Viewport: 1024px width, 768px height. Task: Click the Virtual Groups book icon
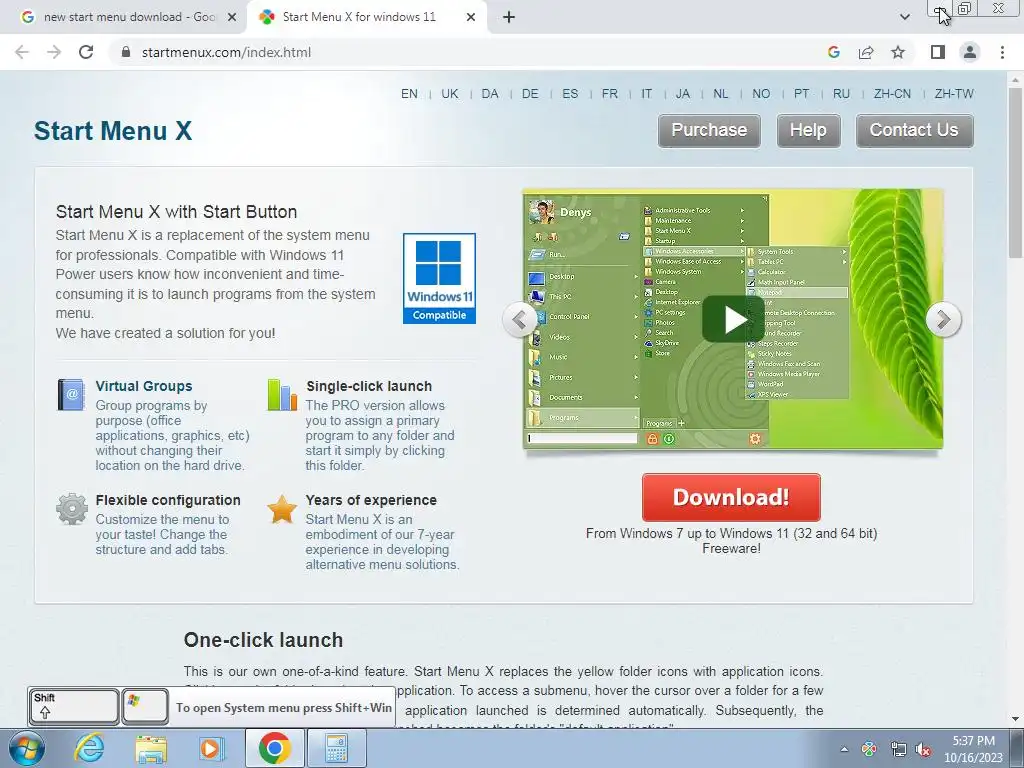coord(71,394)
